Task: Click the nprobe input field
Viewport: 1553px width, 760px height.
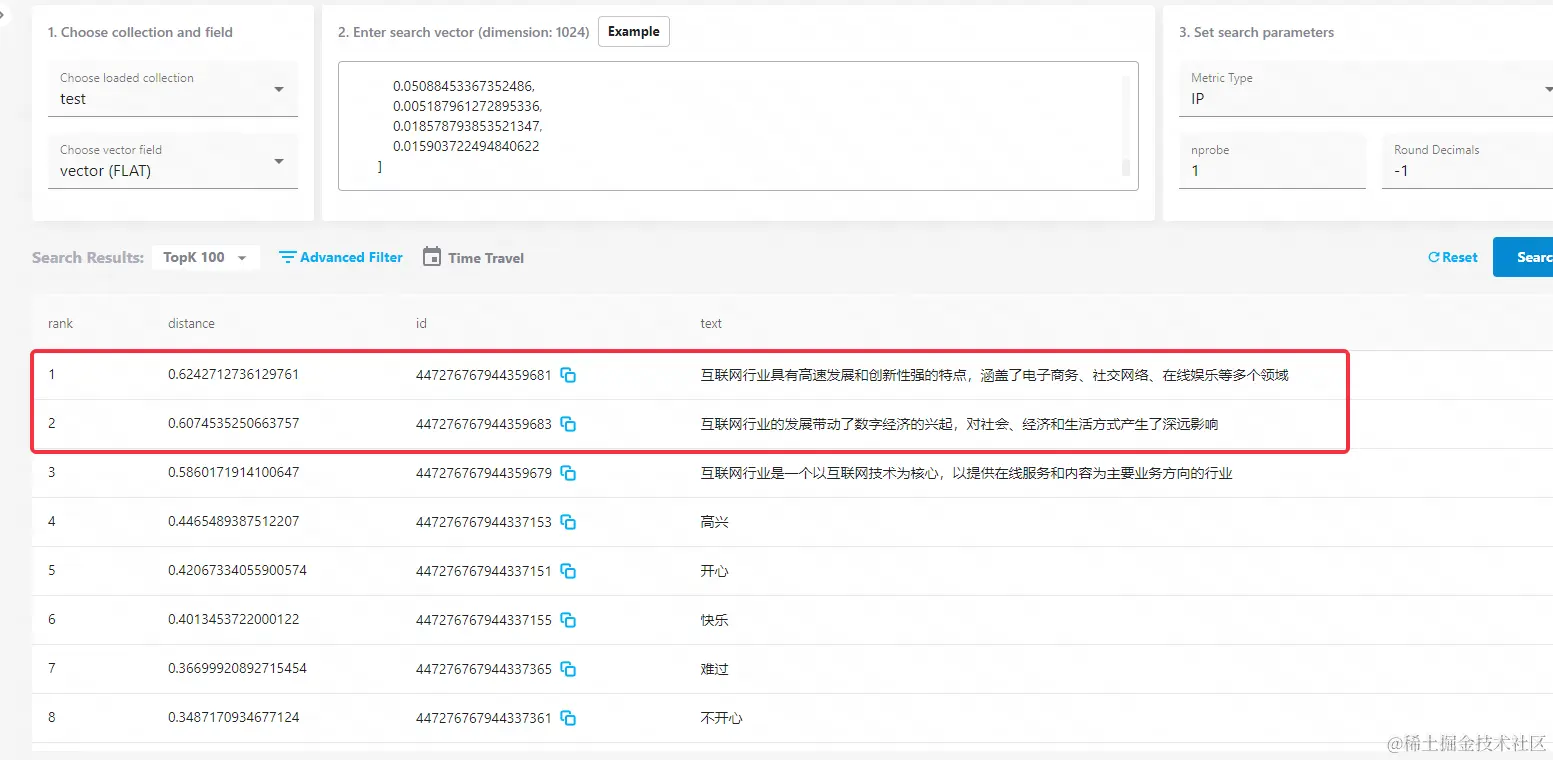Action: click(x=1272, y=161)
